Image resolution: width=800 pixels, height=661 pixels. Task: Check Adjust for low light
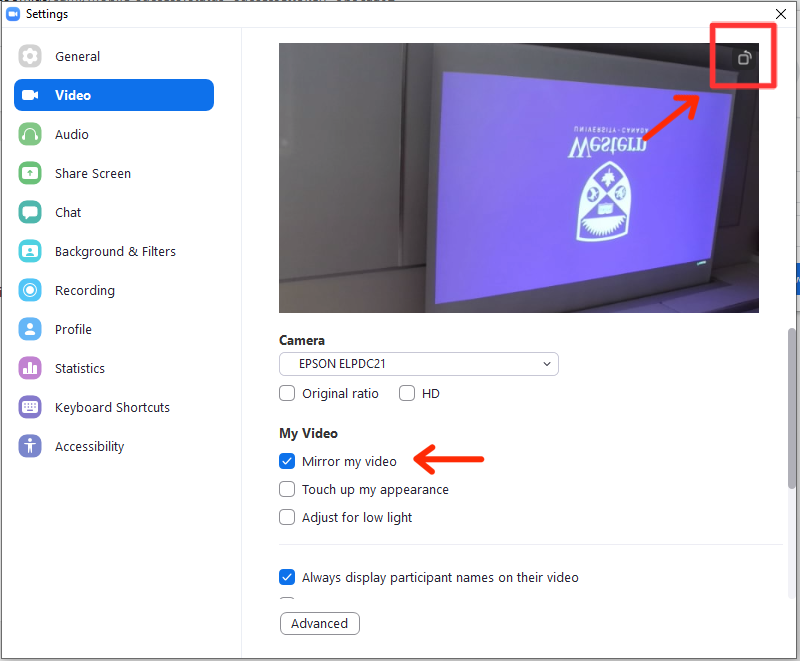coord(287,517)
